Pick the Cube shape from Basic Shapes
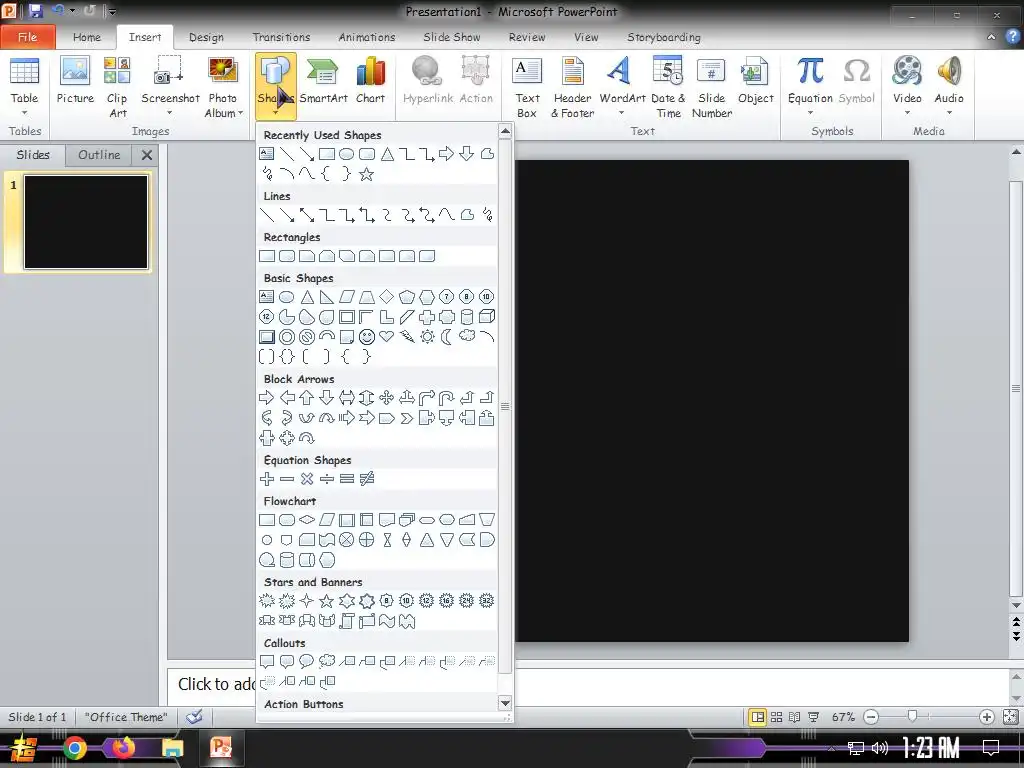 (487, 317)
